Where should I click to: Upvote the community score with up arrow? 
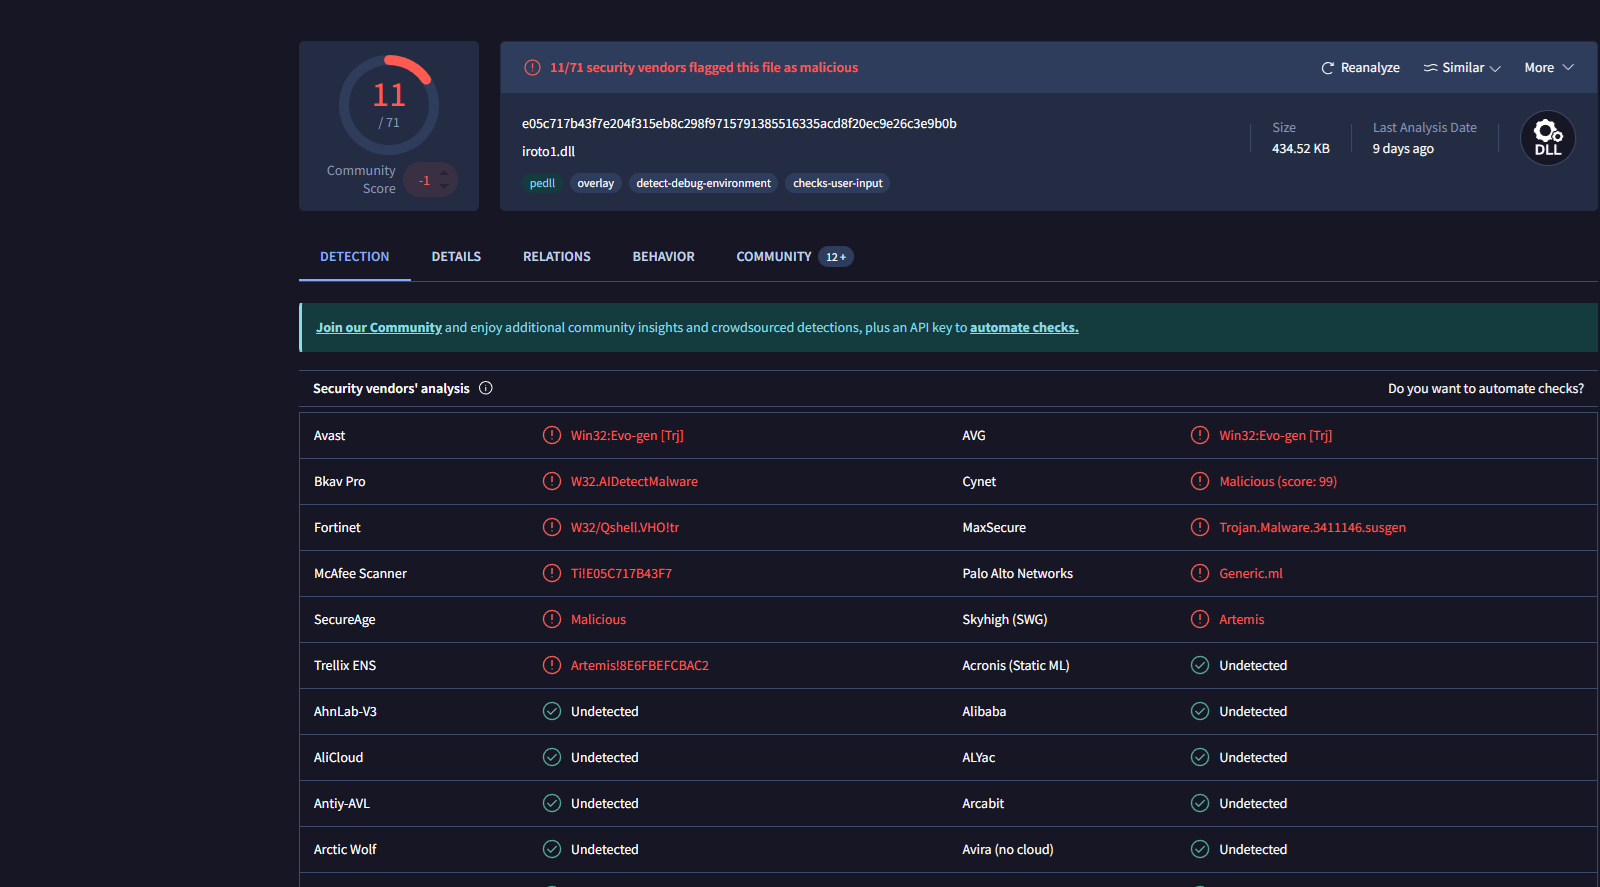[444, 173]
